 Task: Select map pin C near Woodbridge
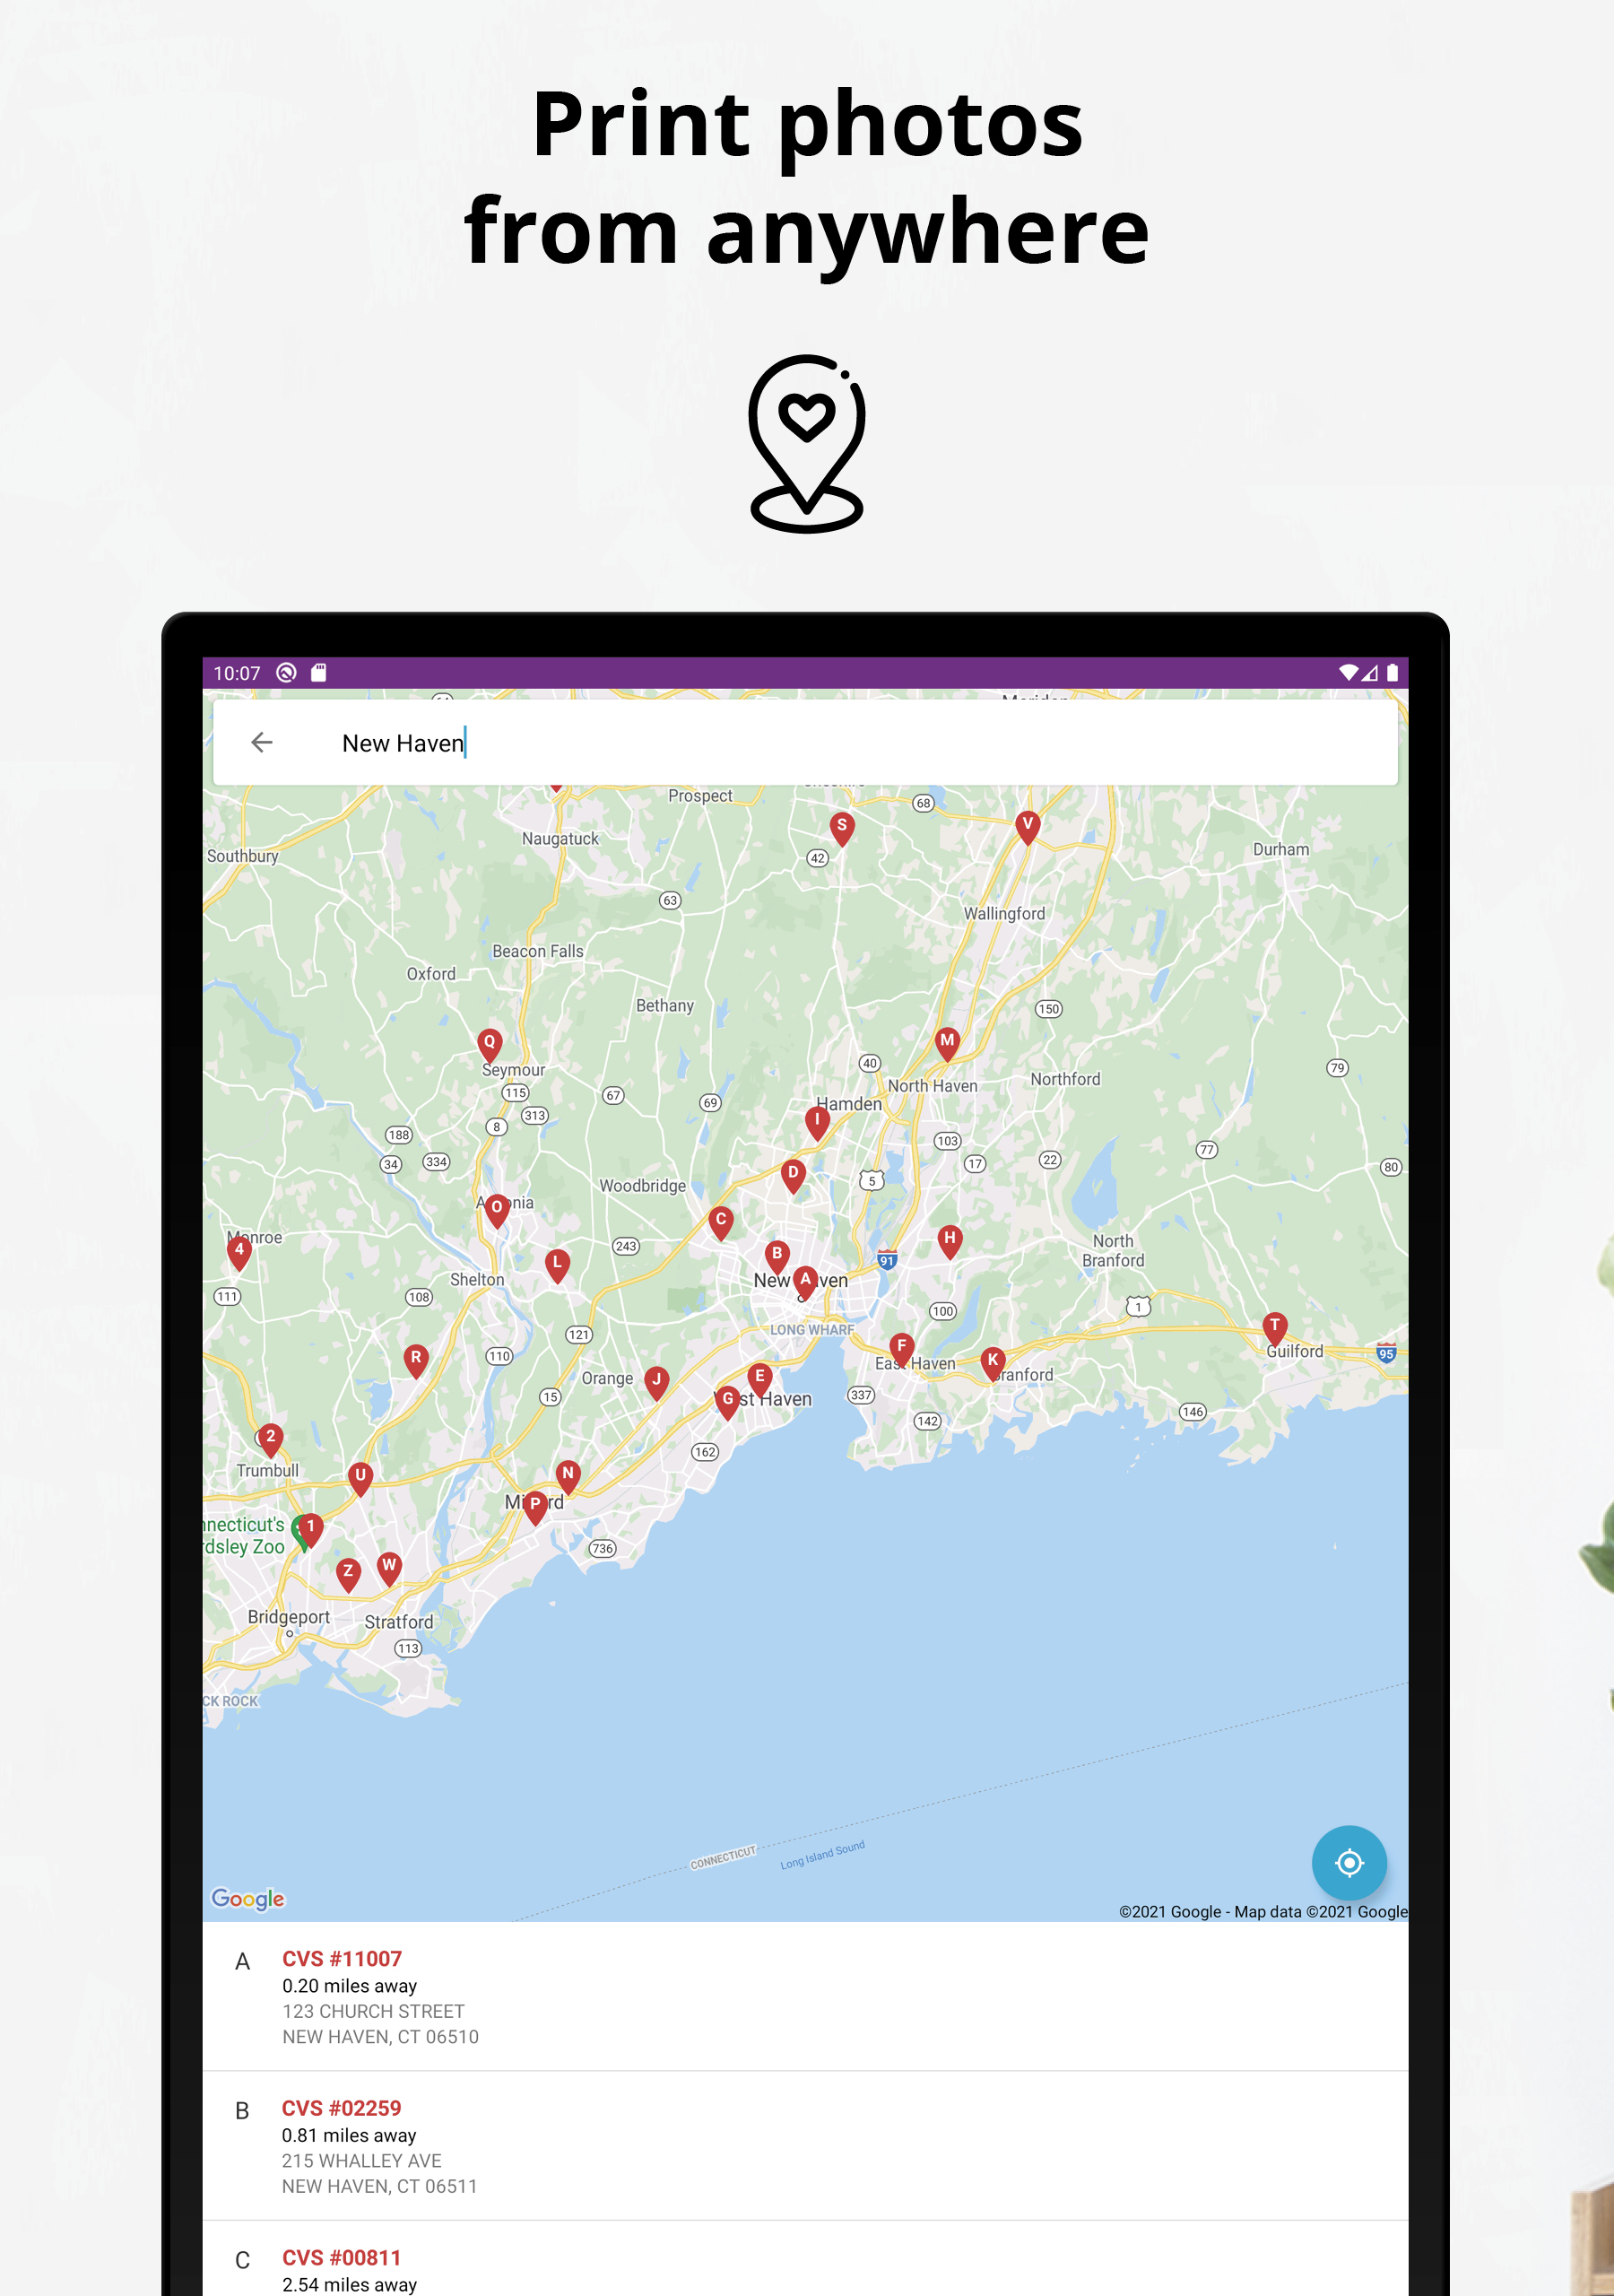[x=721, y=1223]
